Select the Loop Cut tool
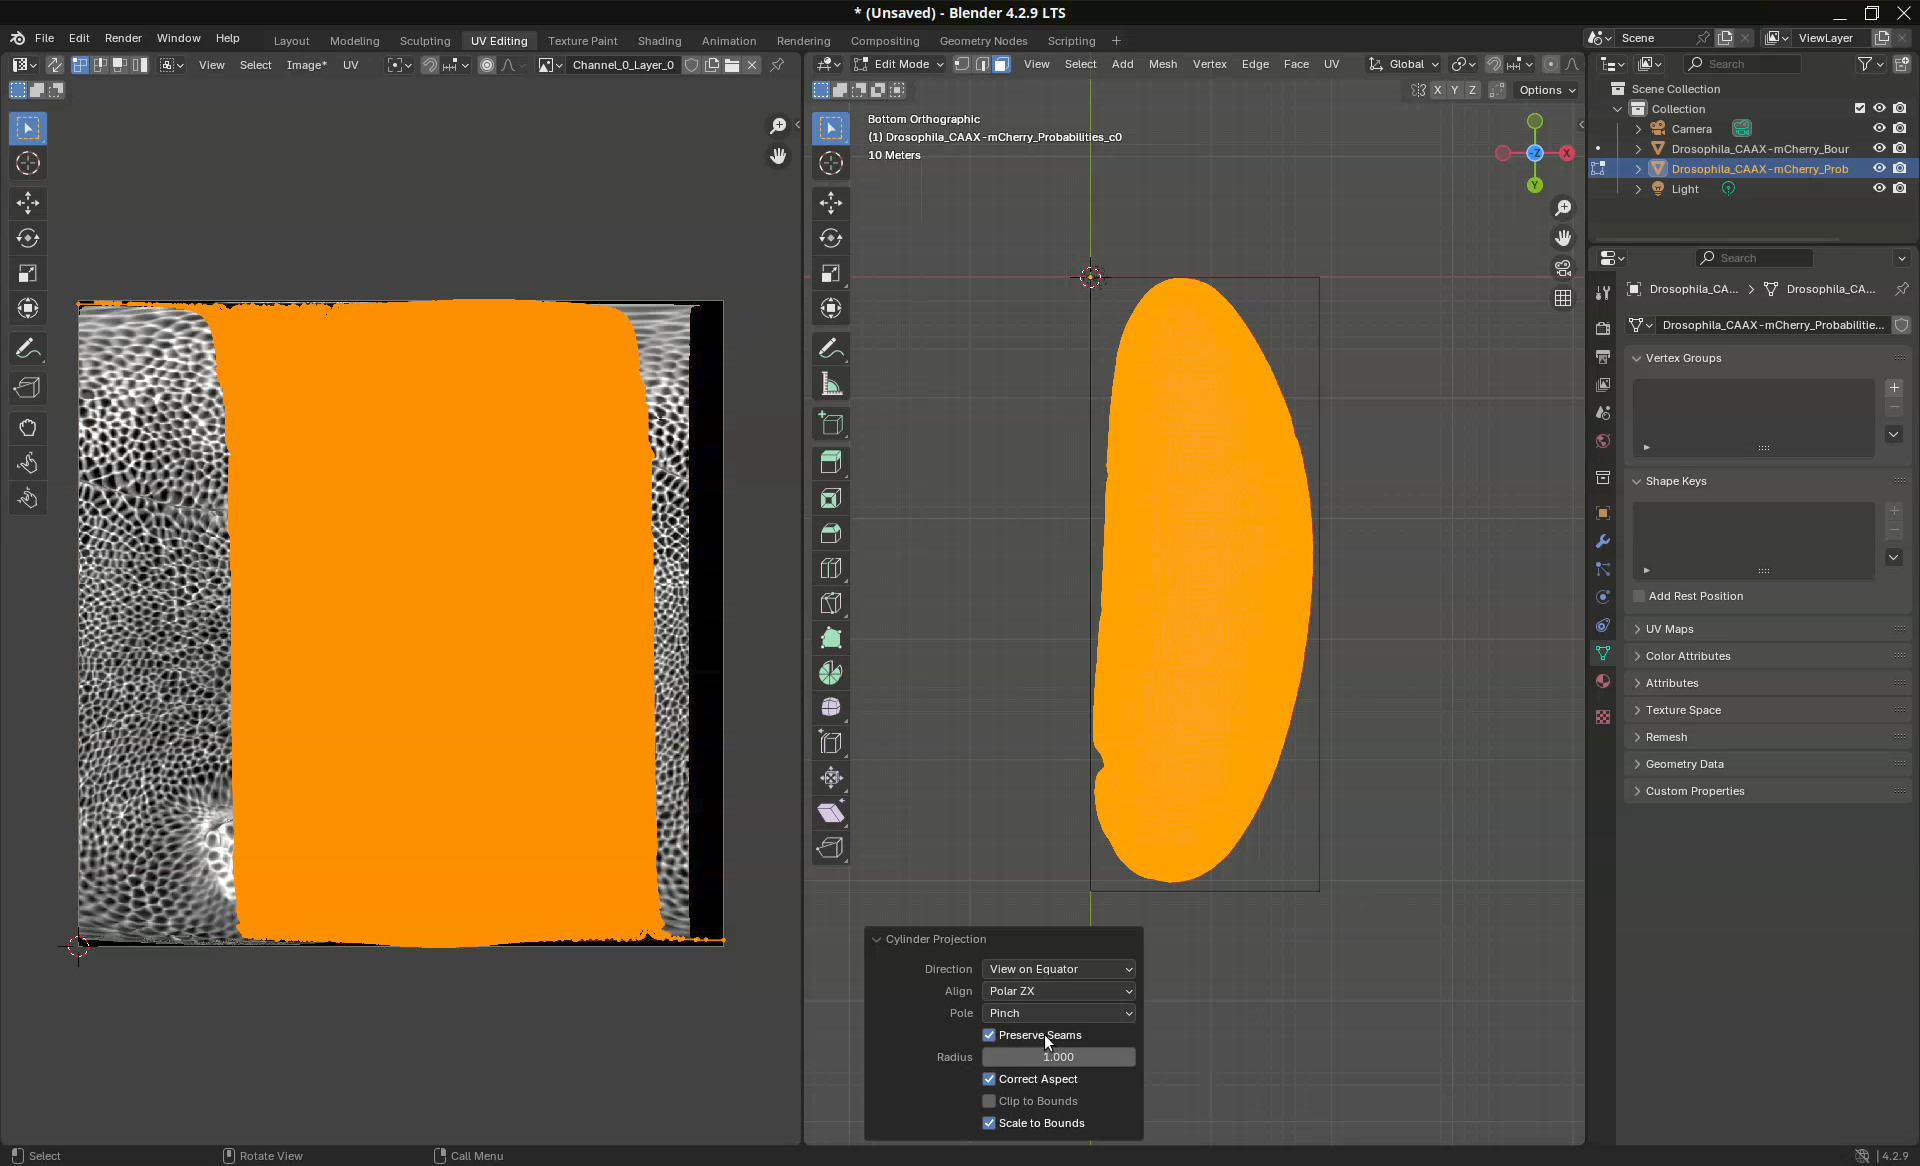Viewport: 1920px width, 1166px height. click(x=830, y=568)
